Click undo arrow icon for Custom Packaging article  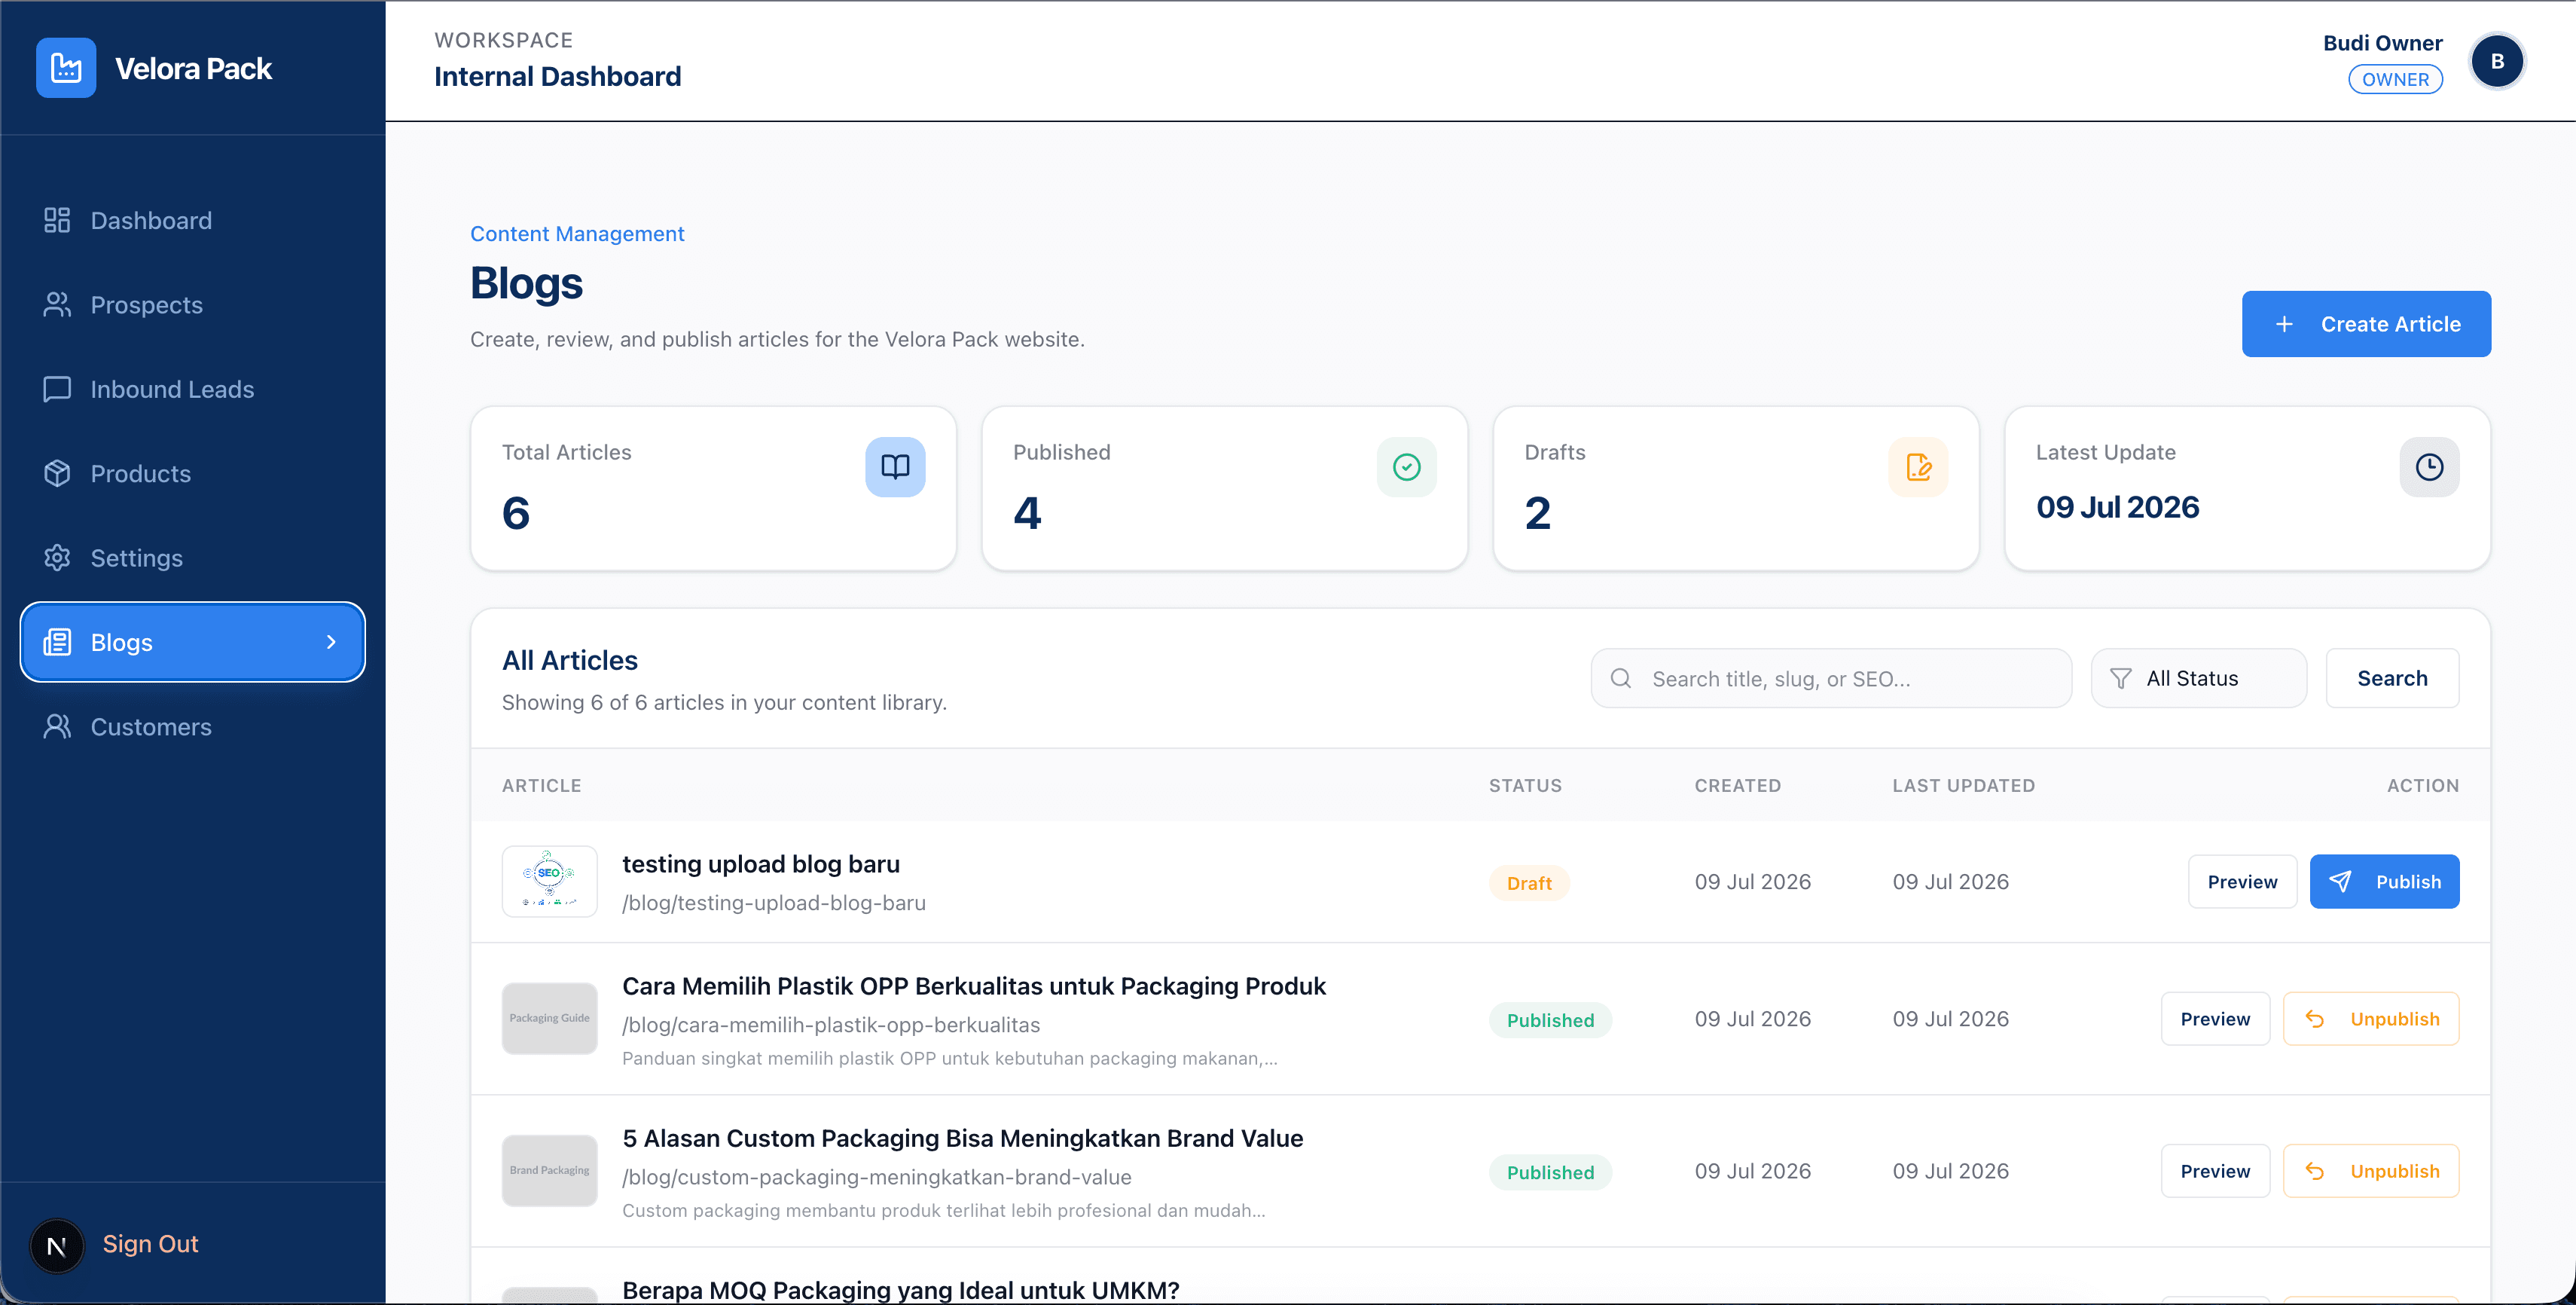(2314, 1170)
